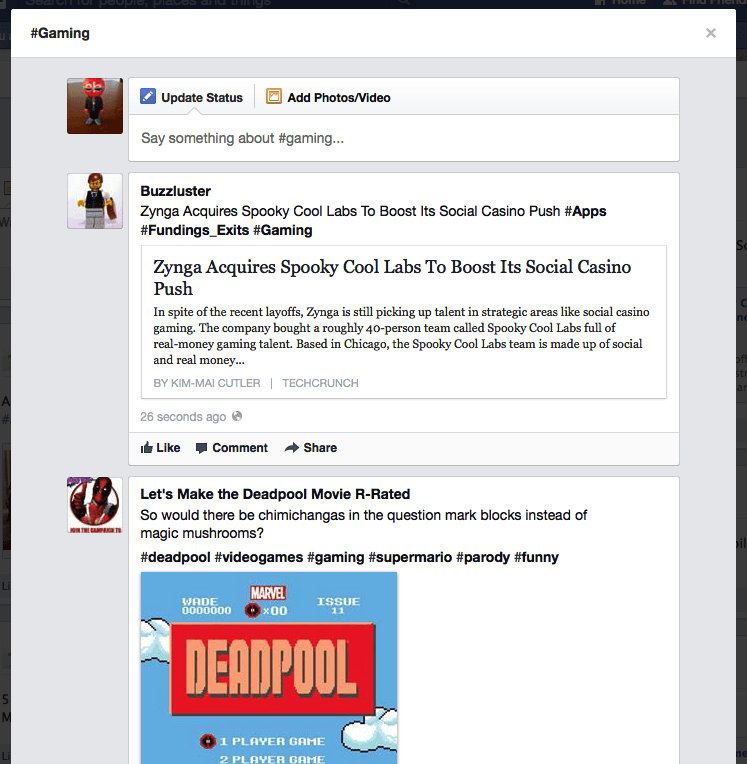
Task: Open the Deadpool page avatar
Action: (x=95, y=505)
